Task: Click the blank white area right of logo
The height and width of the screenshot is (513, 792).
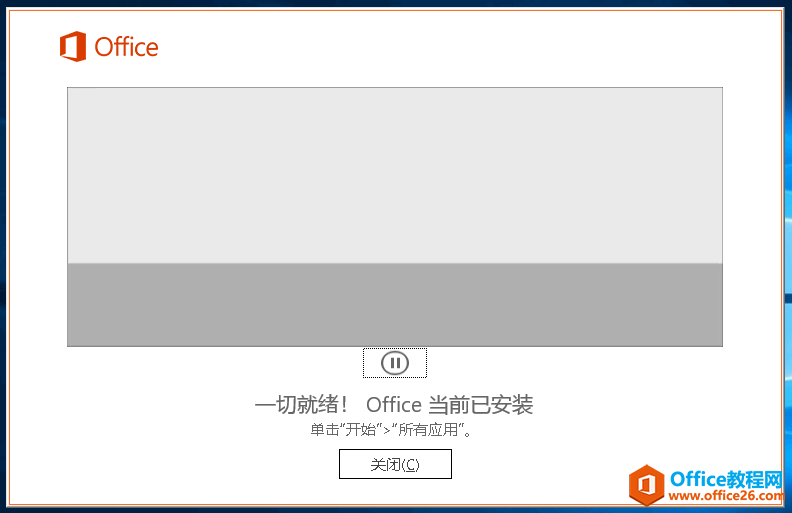Action: tap(450, 47)
